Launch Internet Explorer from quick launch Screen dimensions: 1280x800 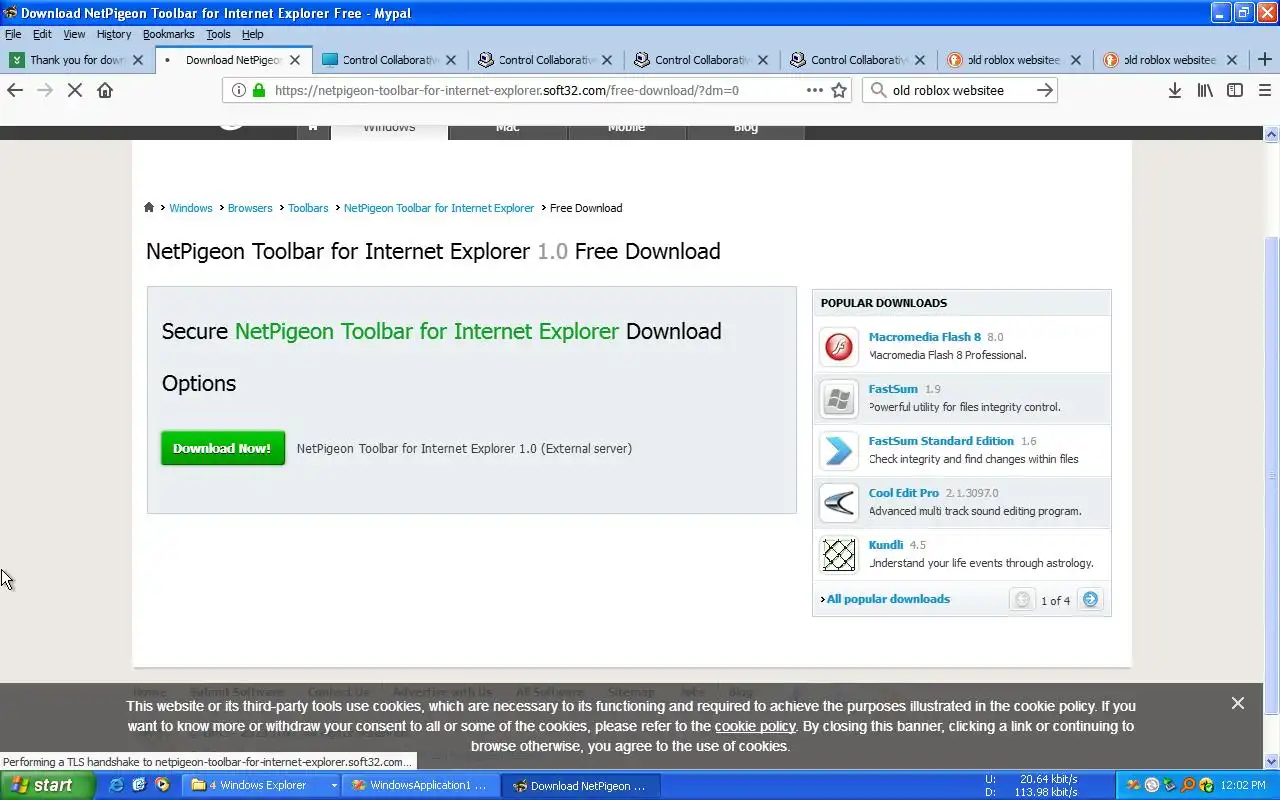(x=117, y=785)
